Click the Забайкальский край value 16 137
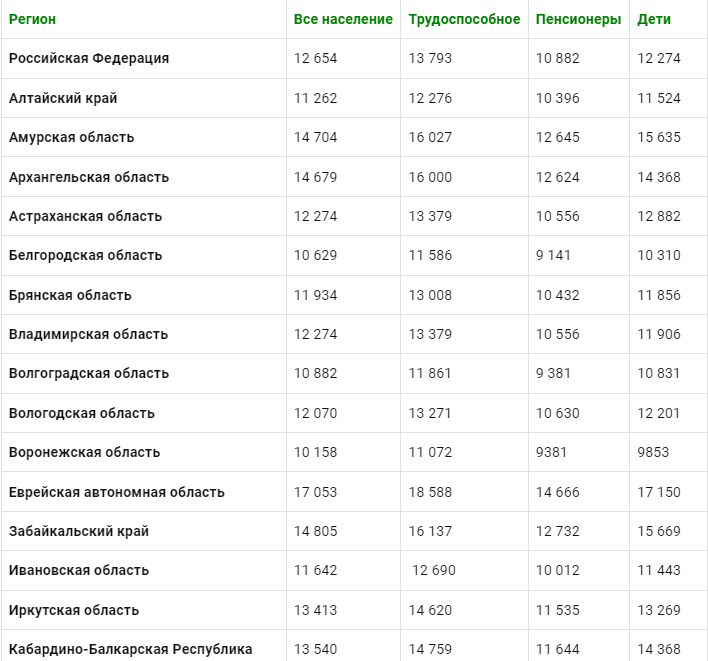 pos(430,531)
